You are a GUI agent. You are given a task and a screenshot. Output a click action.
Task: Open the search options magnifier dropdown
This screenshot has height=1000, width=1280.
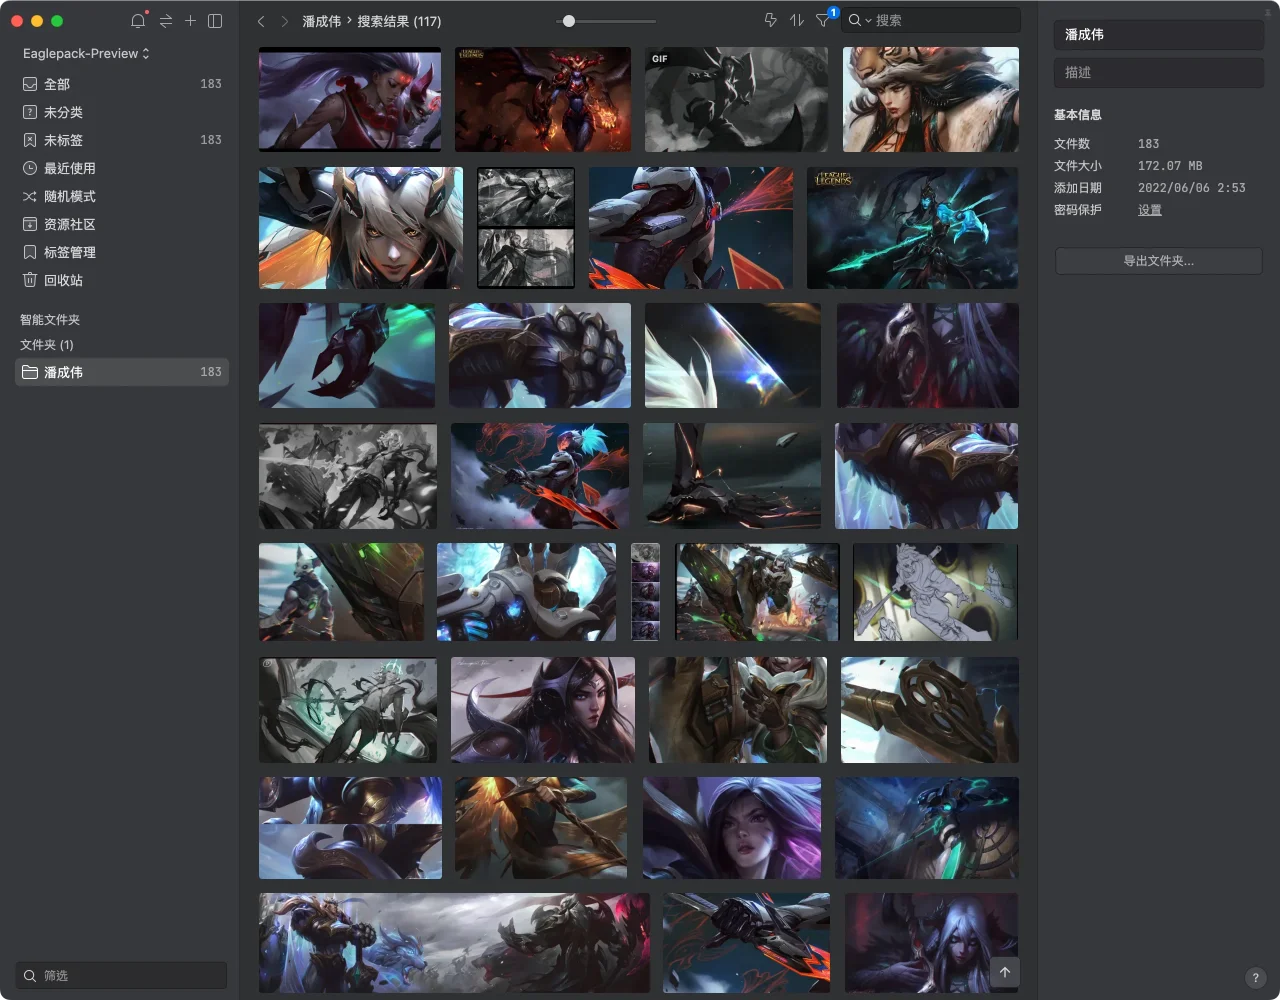pos(859,20)
